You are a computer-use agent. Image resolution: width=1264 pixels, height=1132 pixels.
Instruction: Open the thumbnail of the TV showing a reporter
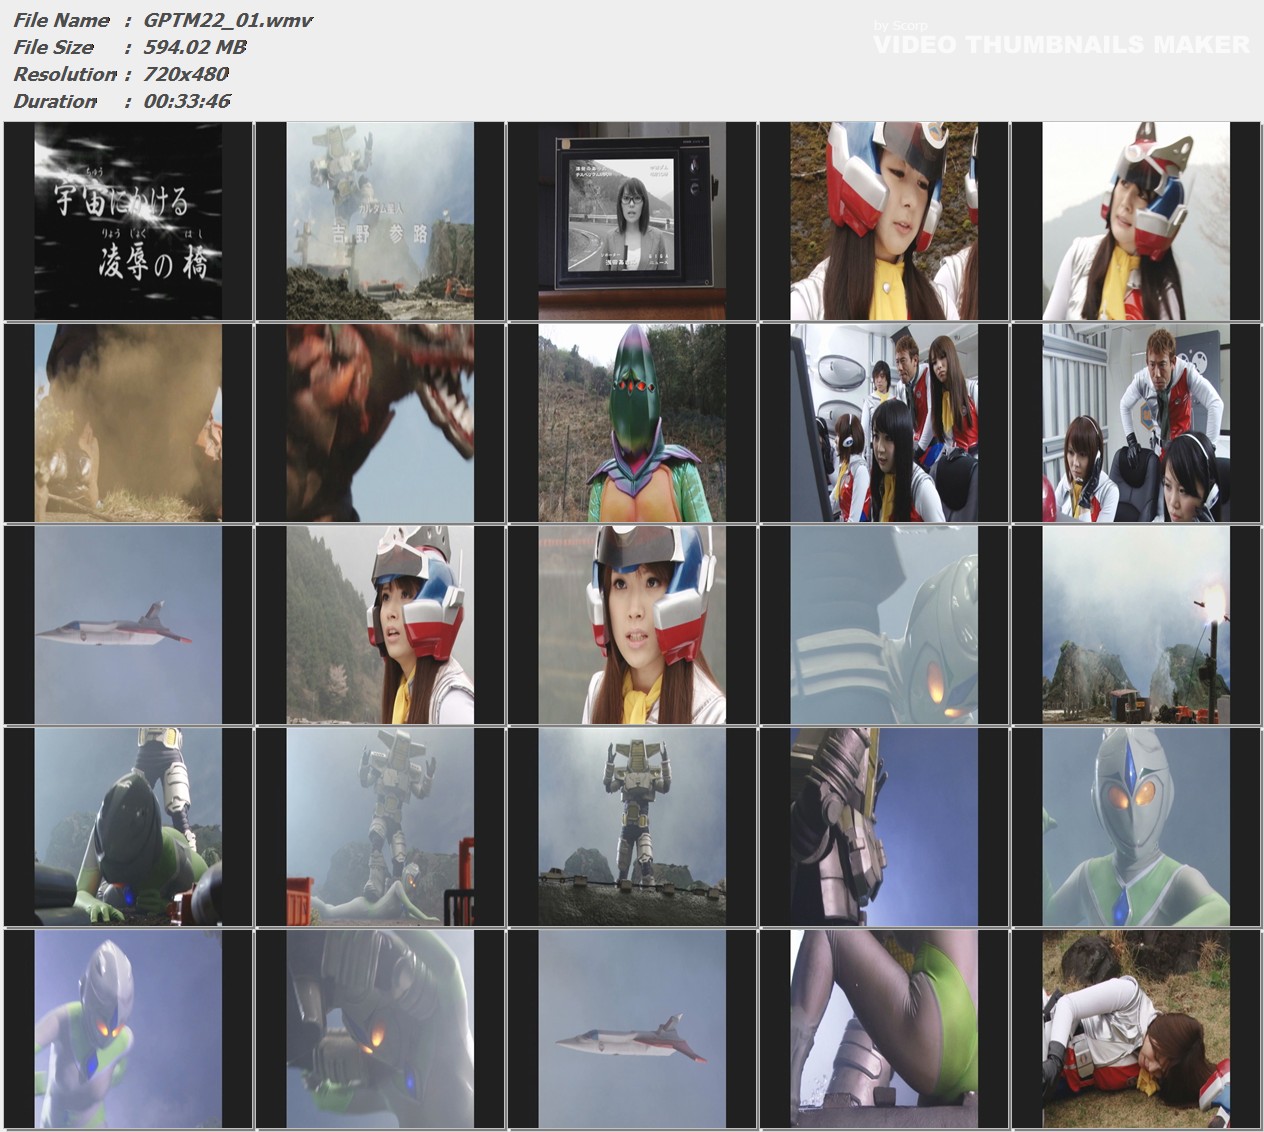(x=632, y=221)
